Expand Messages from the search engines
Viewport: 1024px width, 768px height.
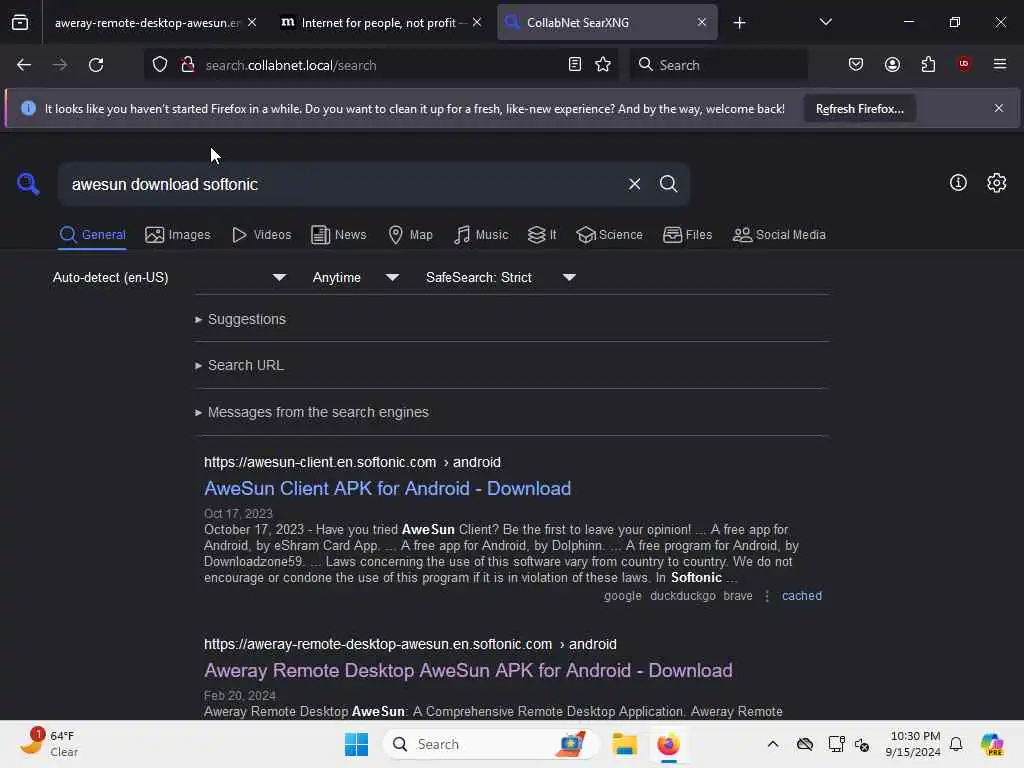pos(312,413)
